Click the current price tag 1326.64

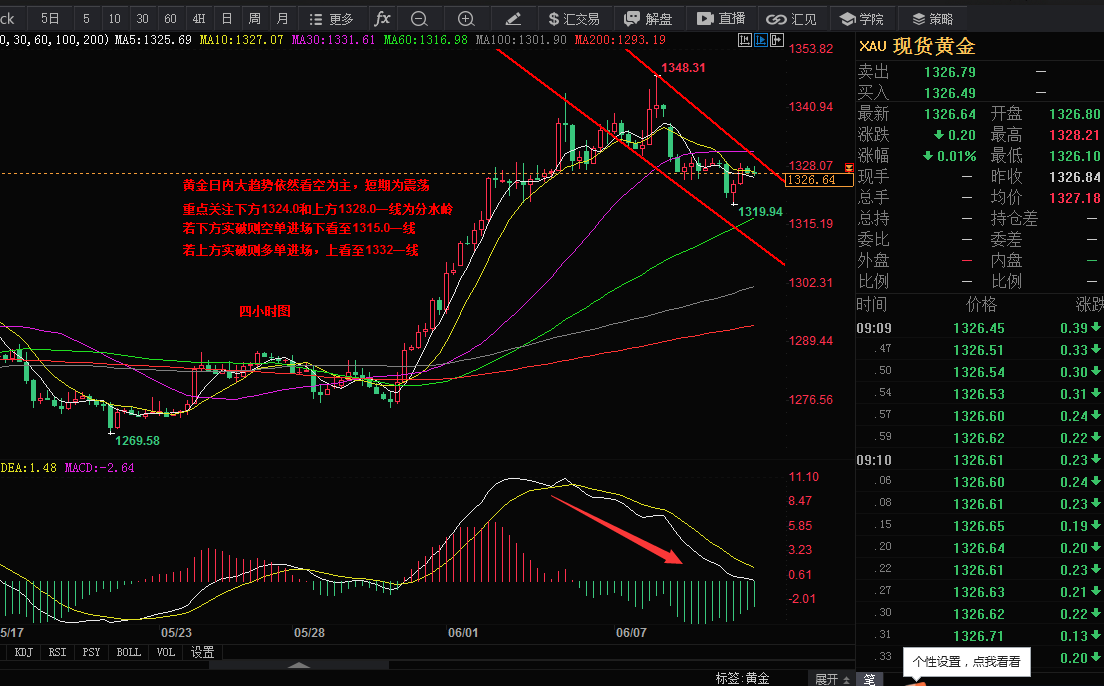coord(819,180)
